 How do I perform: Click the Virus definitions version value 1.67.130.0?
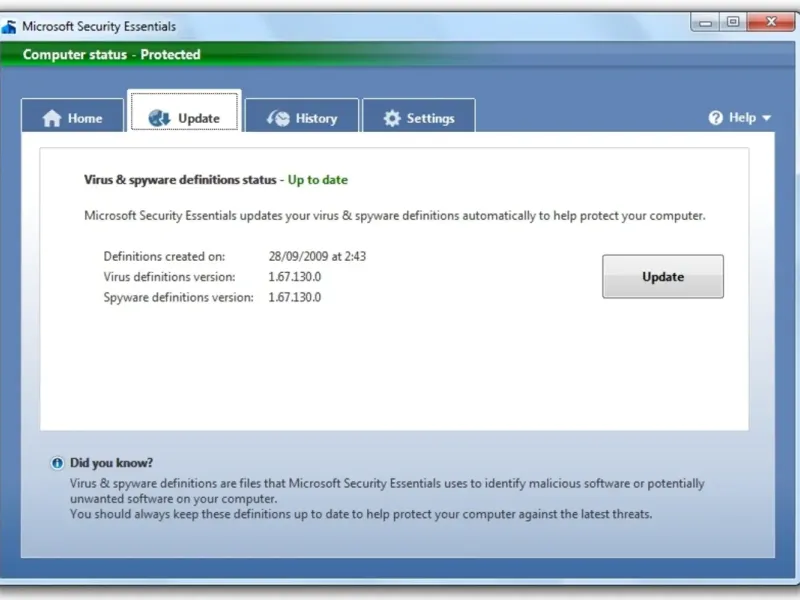[295, 277]
